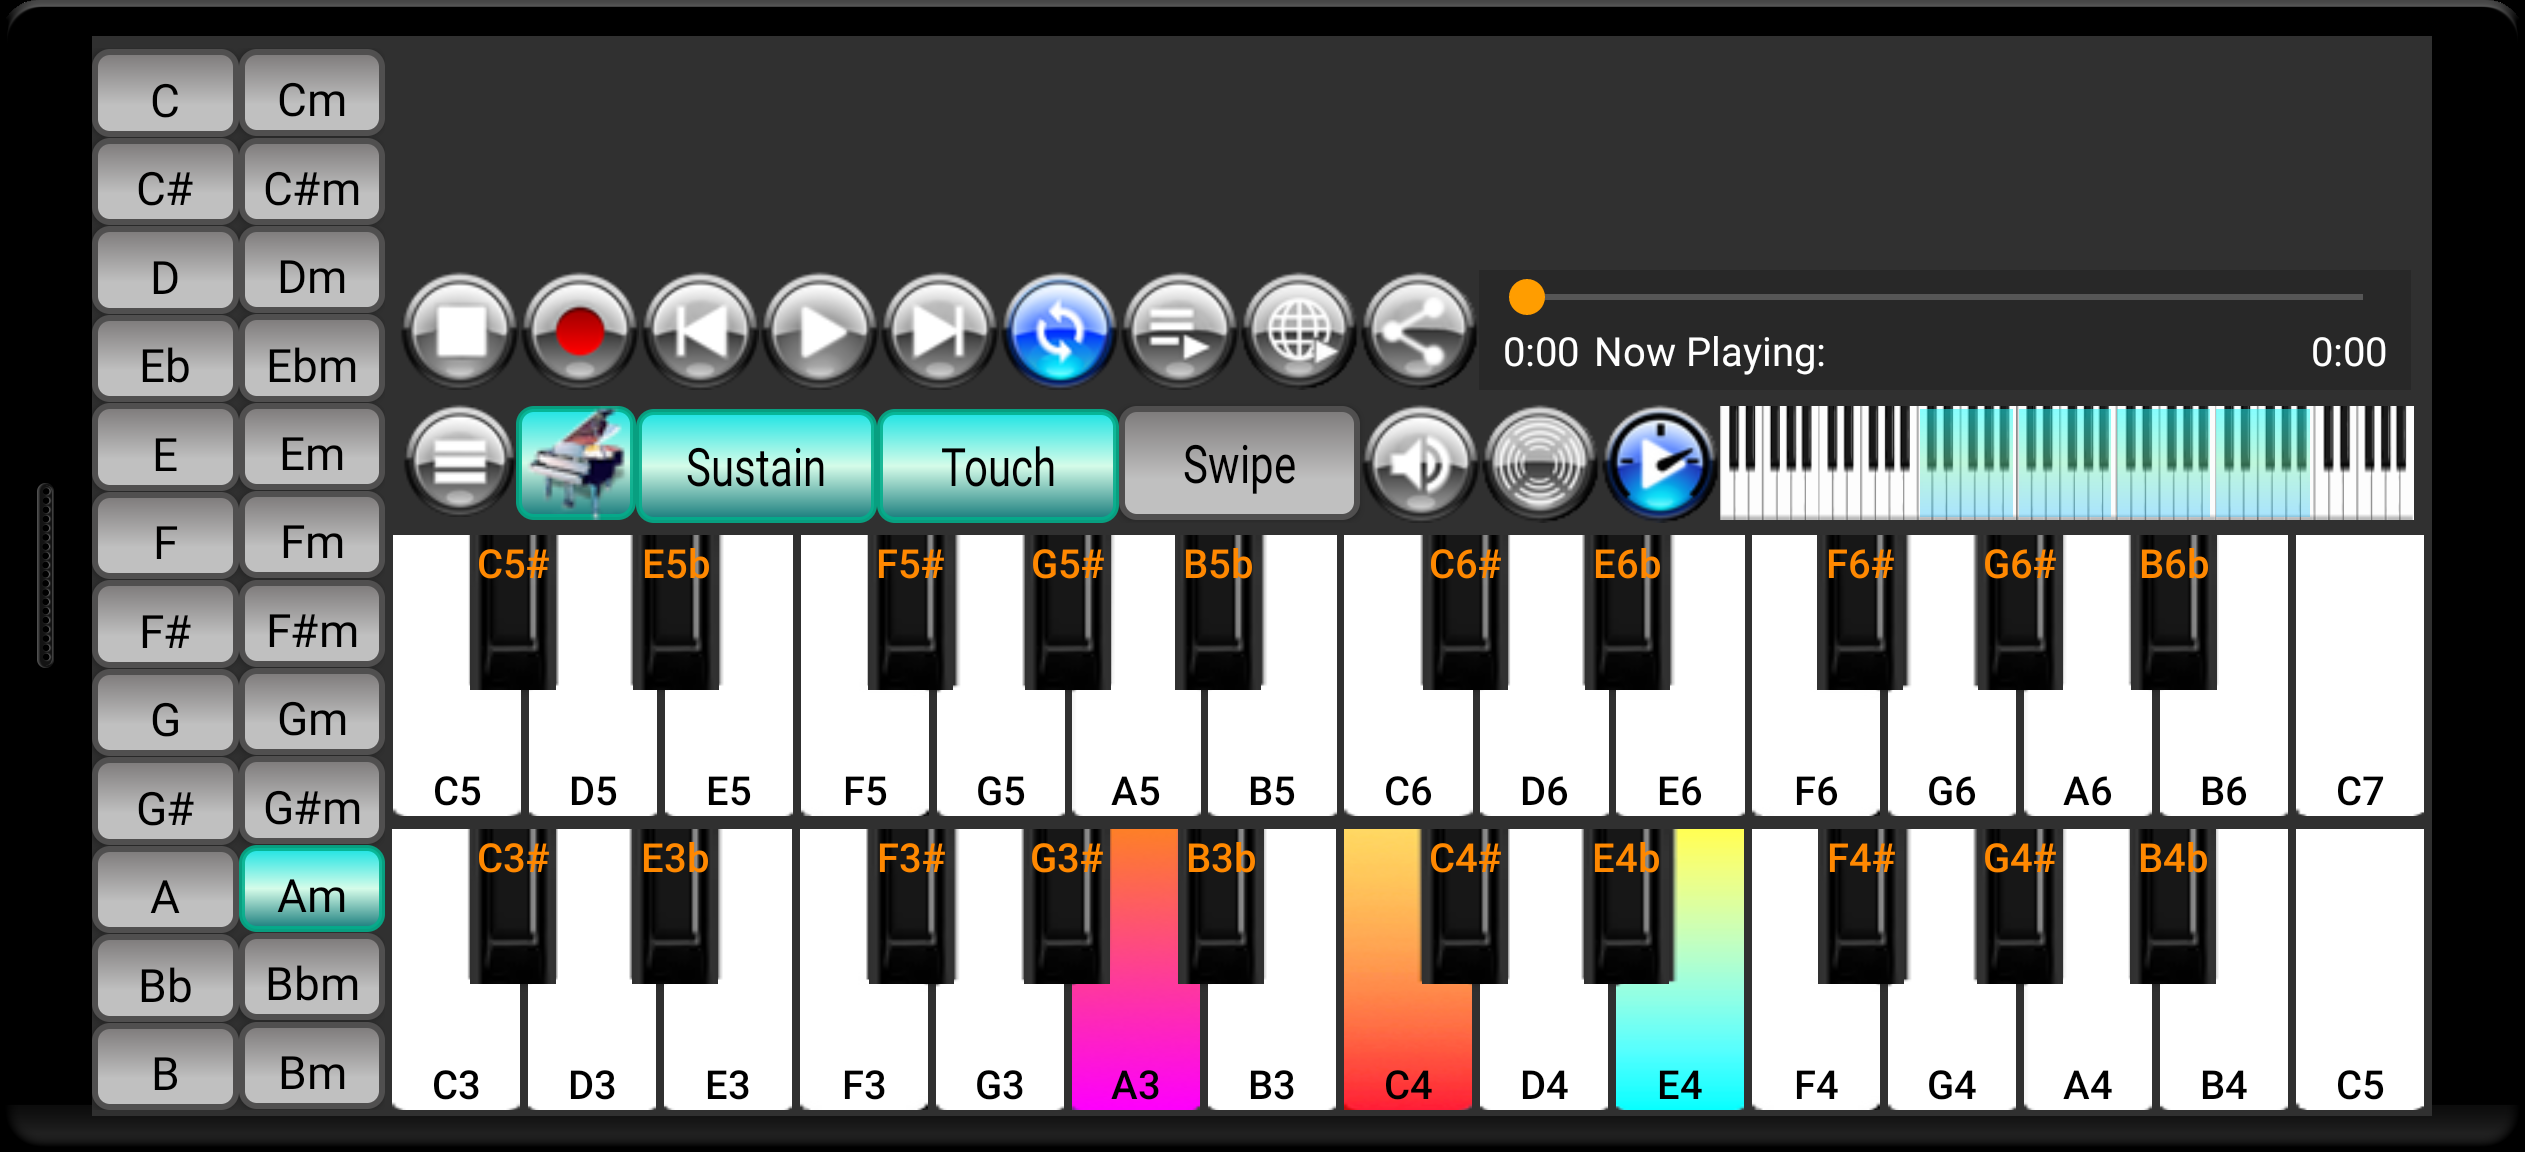Pick the Gm chord button
The width and height of the screenshot is (2525, 1152).
[x=312, y=713]
